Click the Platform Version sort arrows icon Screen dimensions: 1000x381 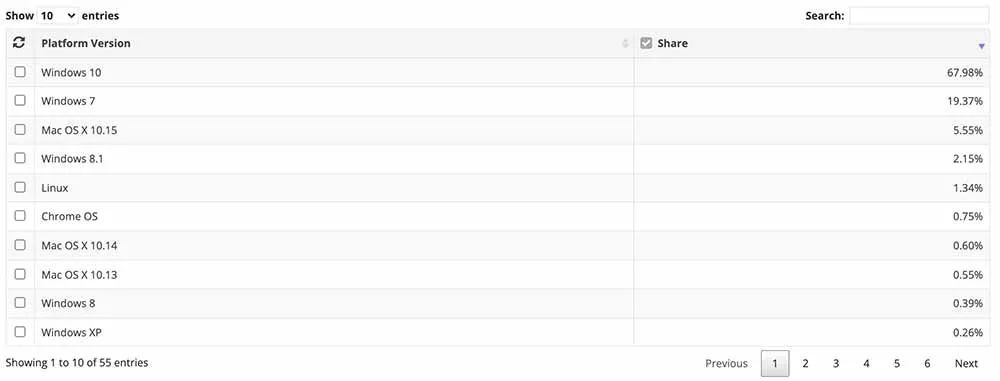625,43
